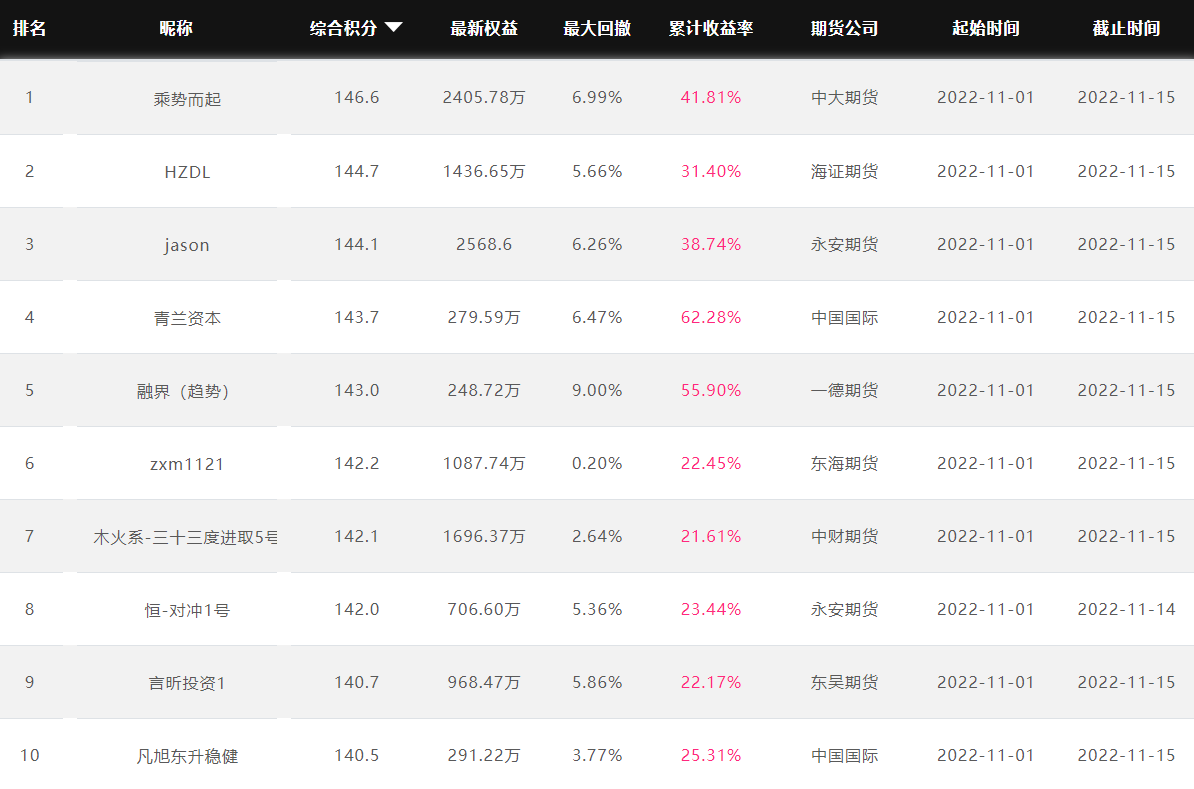Open trader jason nickname
The image size is (1194, 789).
187,245
